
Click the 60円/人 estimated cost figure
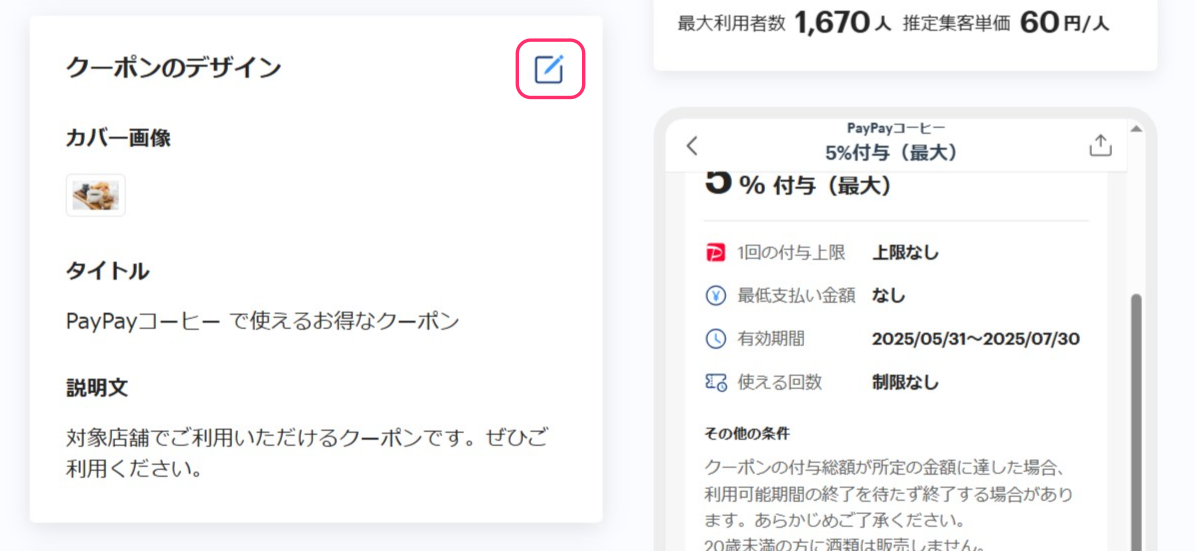pos(1064,24)
